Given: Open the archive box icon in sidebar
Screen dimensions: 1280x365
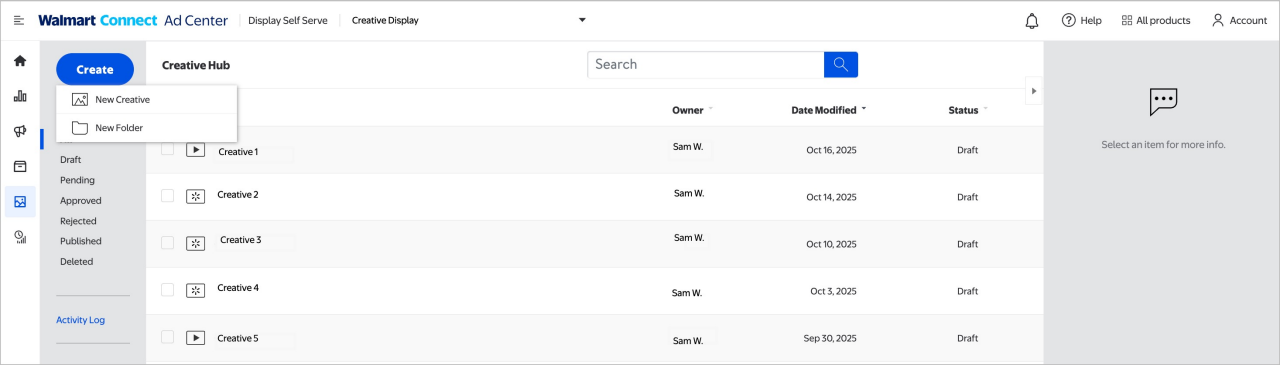Looking at the screenshot, I should point(20,166).
